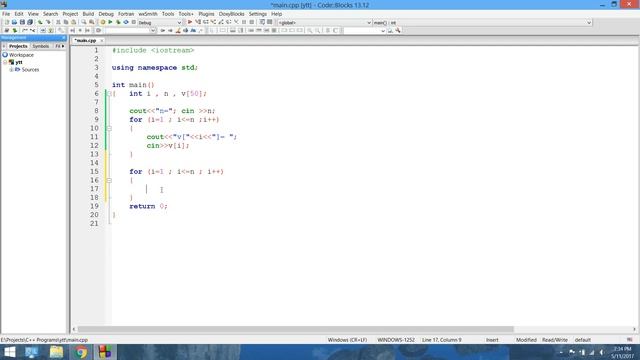This screenshot has width=640, height=360.
Task: Click the Various info debug icon
Action: pos(270,22)
